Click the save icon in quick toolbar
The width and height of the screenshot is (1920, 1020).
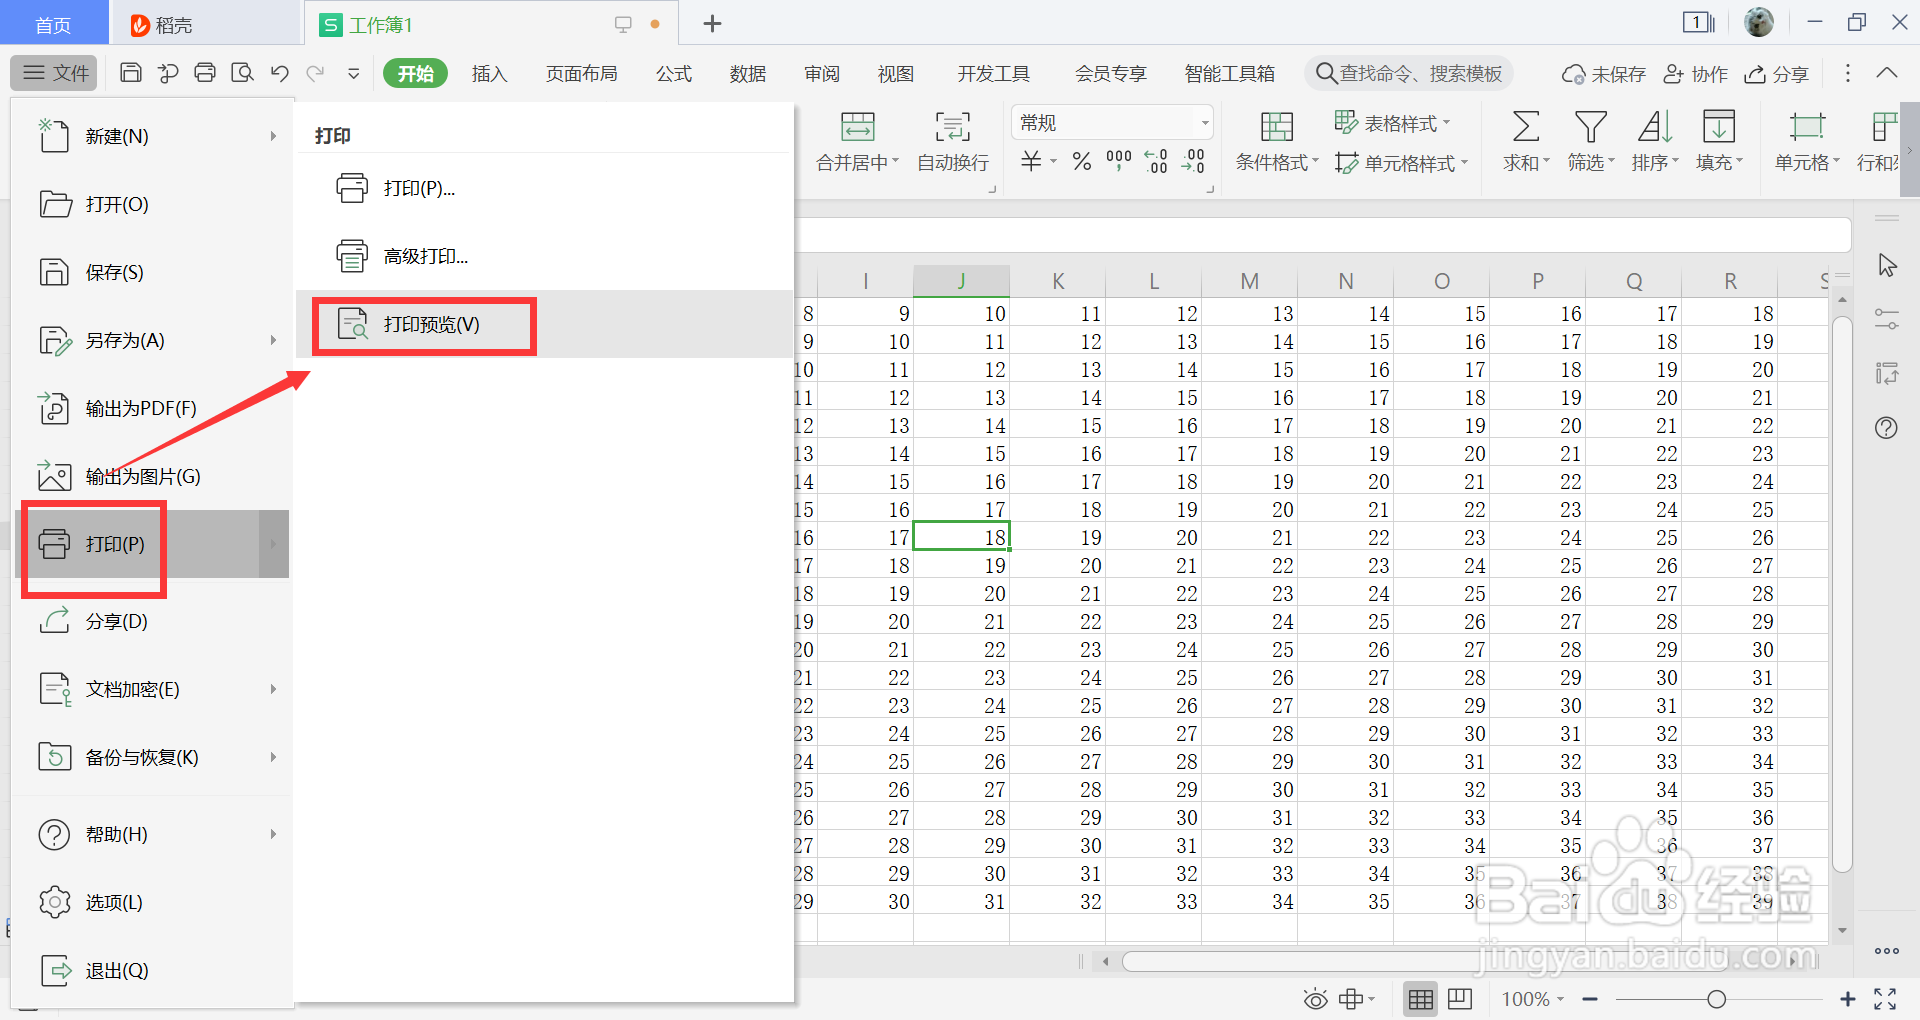[130, 73]
